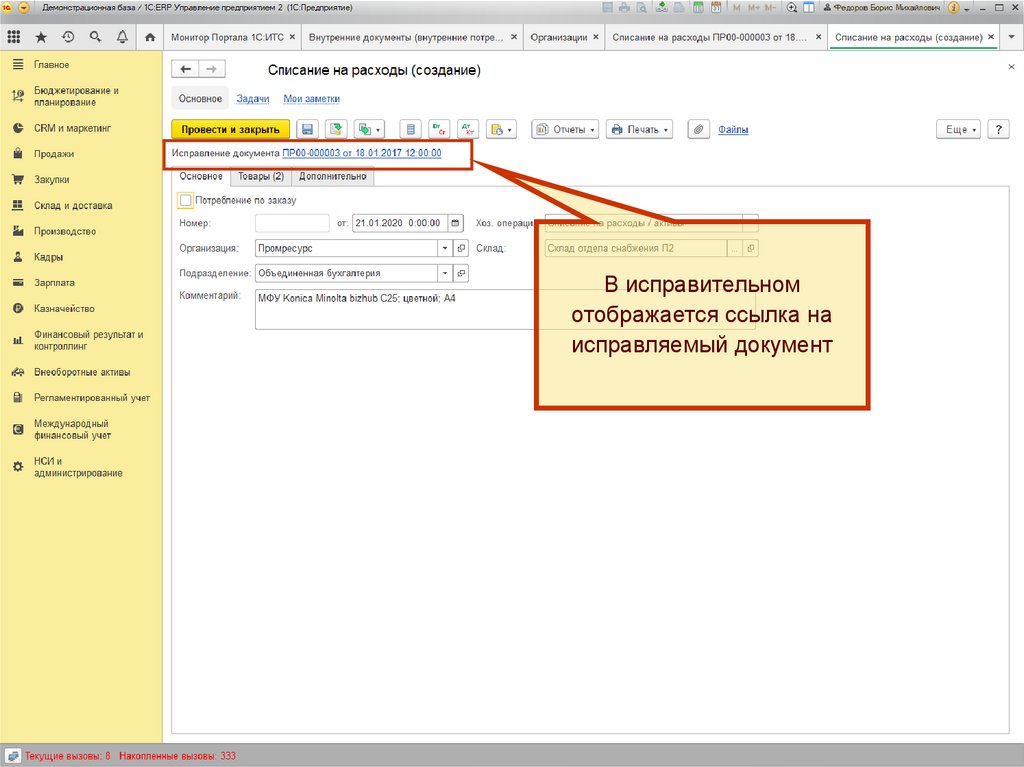Toggle the Потребление по заказу checkbox
This screenshot has height=767, width=1024.
pos(185,200)
